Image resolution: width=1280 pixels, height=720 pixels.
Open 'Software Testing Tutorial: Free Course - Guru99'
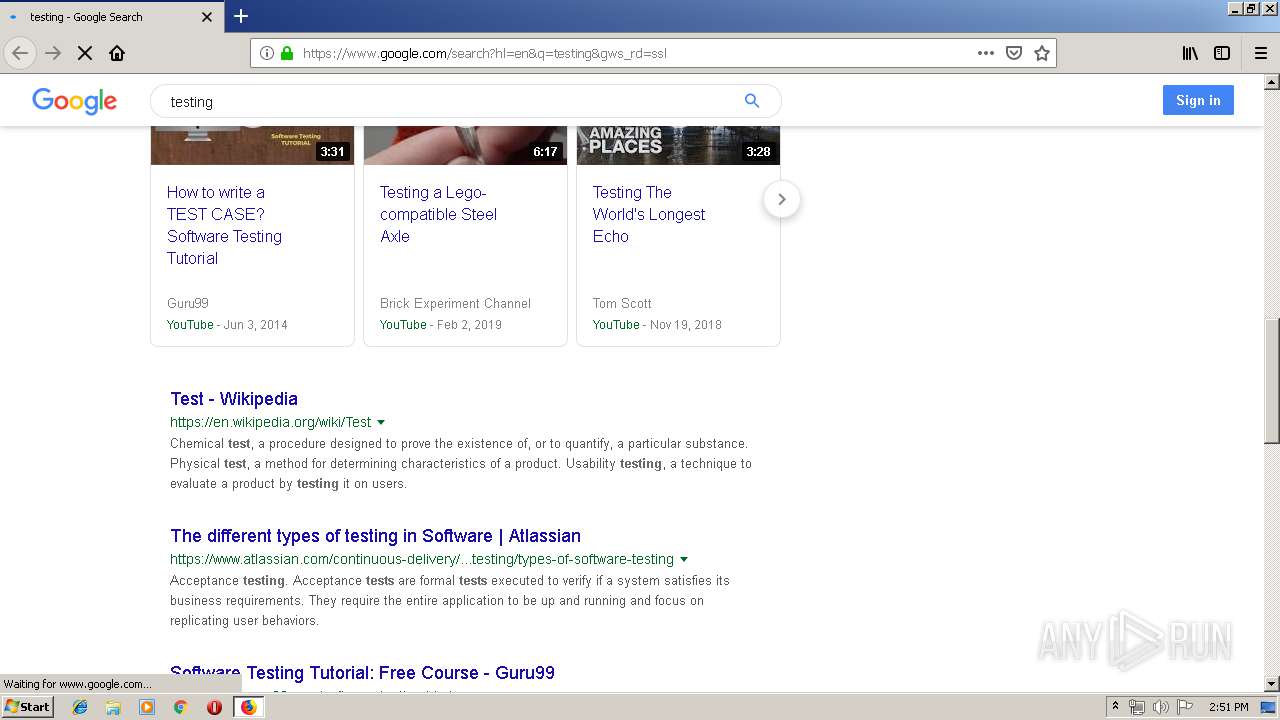362,672
